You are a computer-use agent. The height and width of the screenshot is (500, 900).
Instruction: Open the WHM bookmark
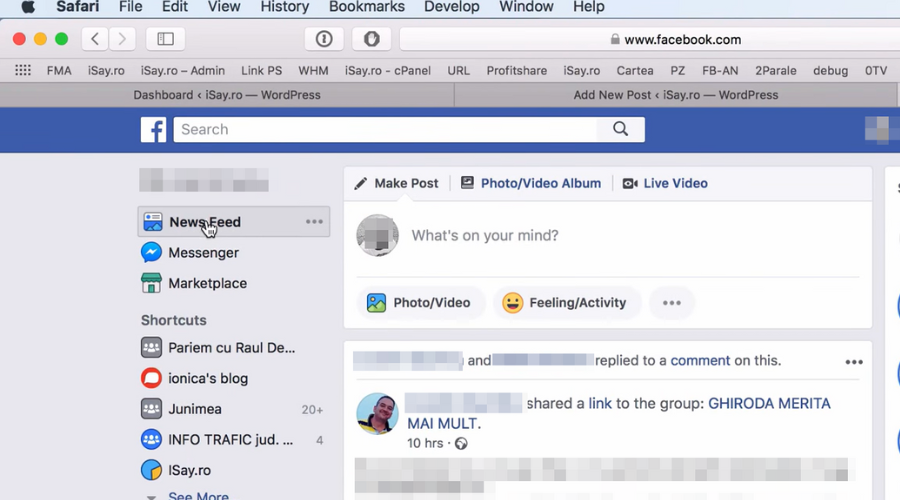tap(313, 71)
